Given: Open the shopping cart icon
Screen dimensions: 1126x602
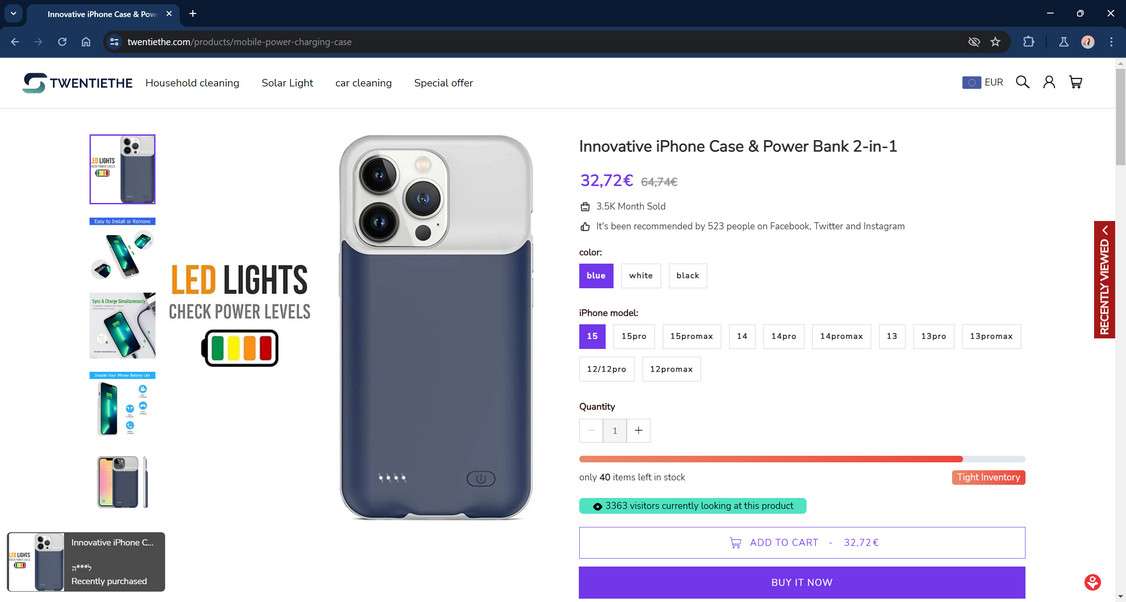Looking at the screenshot, I should [x=1075, y=82].
